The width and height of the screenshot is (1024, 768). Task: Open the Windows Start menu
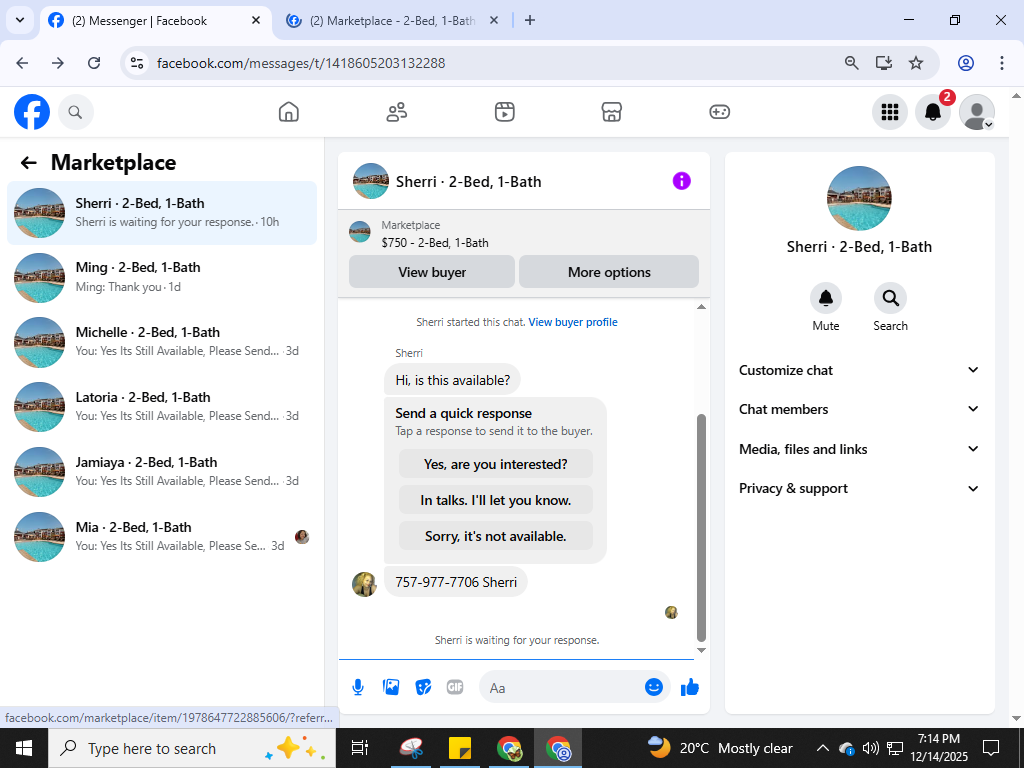pyautogui.click(x=24, y=748)
